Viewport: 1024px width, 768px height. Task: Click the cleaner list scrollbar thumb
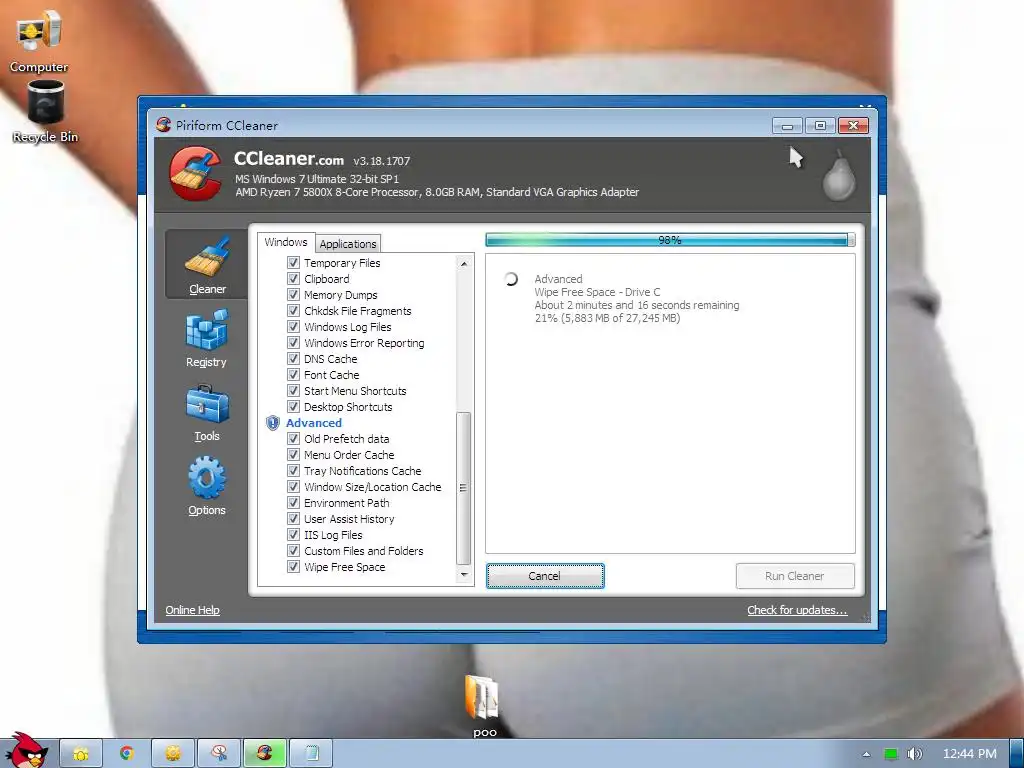(x=464, y=488)
